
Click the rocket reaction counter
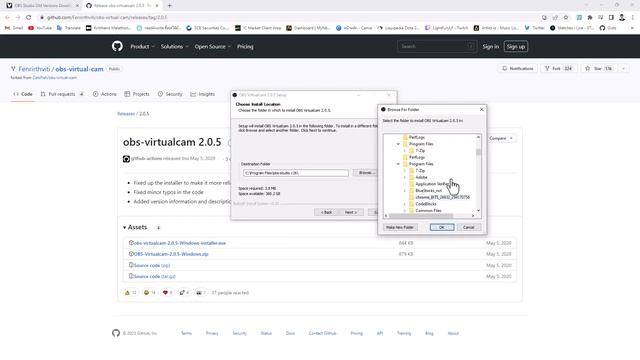(184, 293)
